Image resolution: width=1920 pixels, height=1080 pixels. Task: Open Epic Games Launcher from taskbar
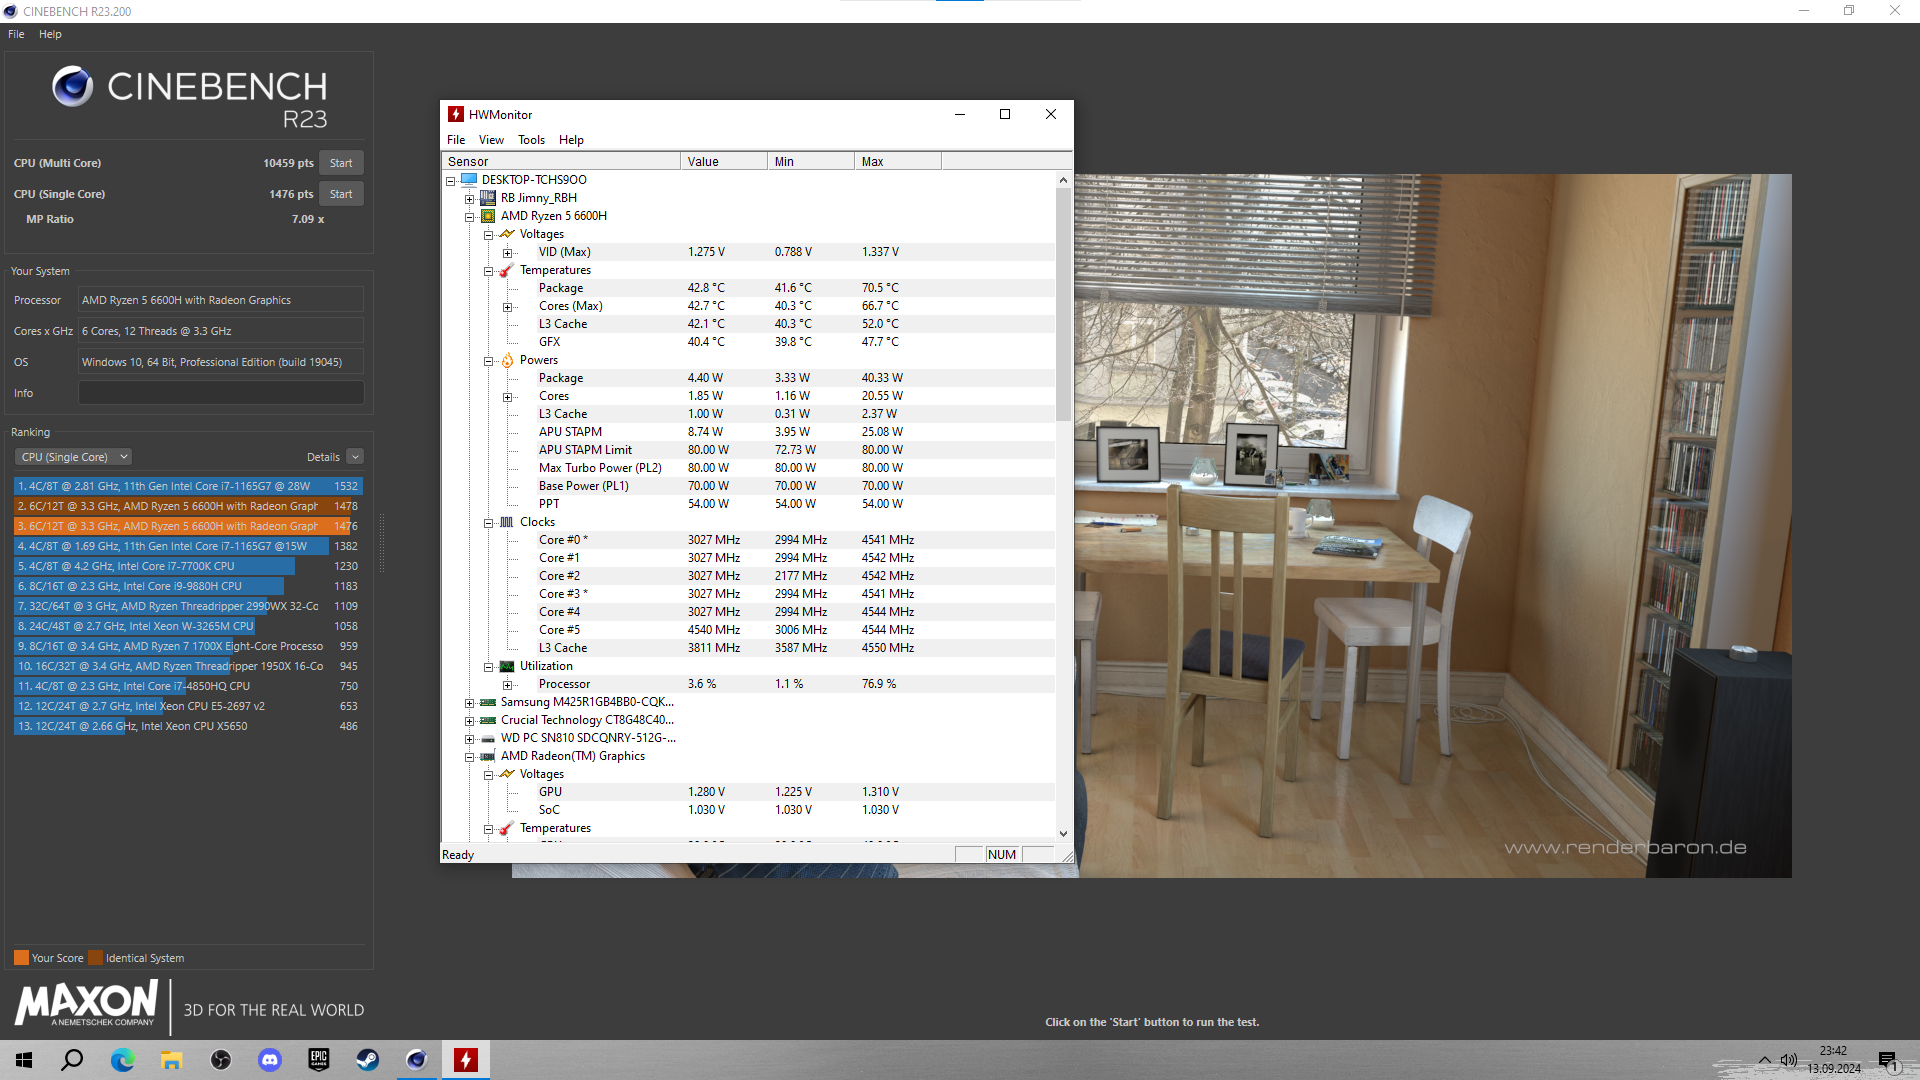pos(319,1060)
